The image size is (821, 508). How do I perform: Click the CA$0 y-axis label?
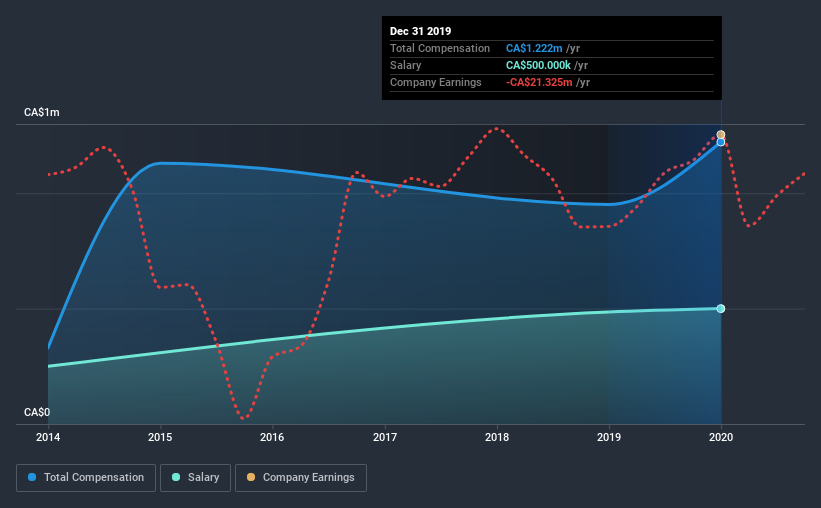tap(37, 412)
